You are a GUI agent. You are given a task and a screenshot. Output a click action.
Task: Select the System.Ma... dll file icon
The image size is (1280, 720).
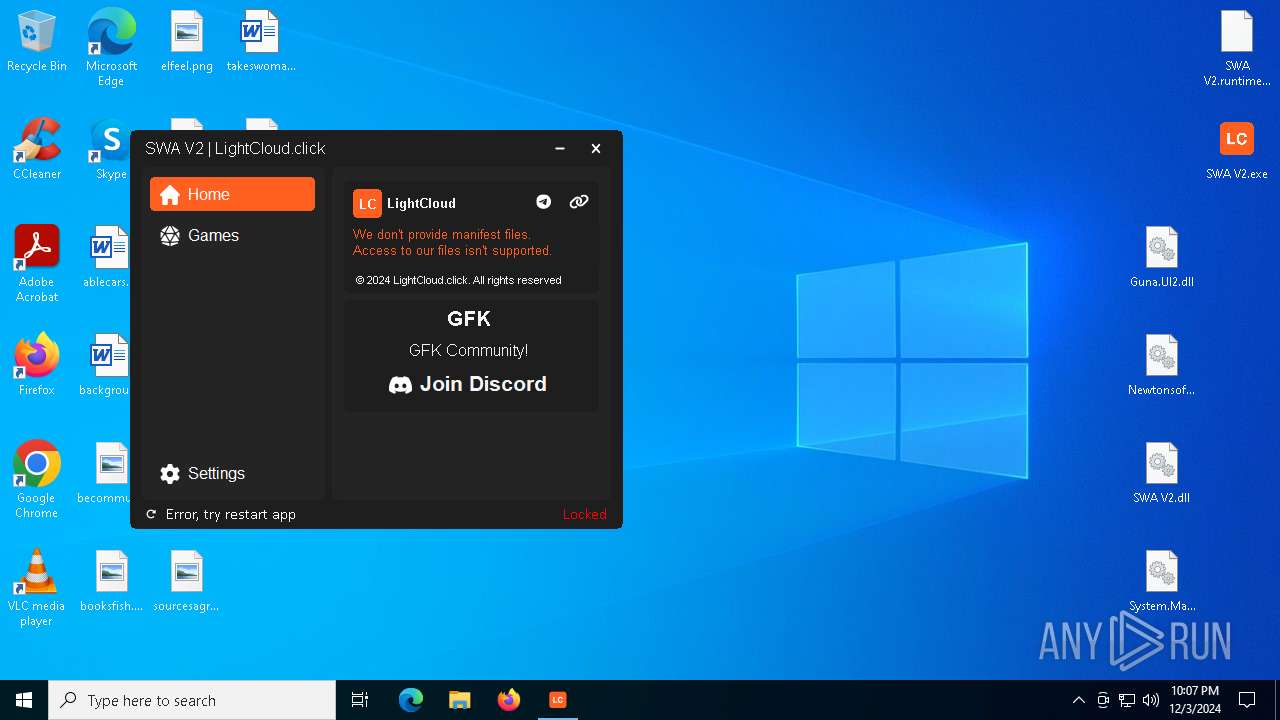(1162, 581)
